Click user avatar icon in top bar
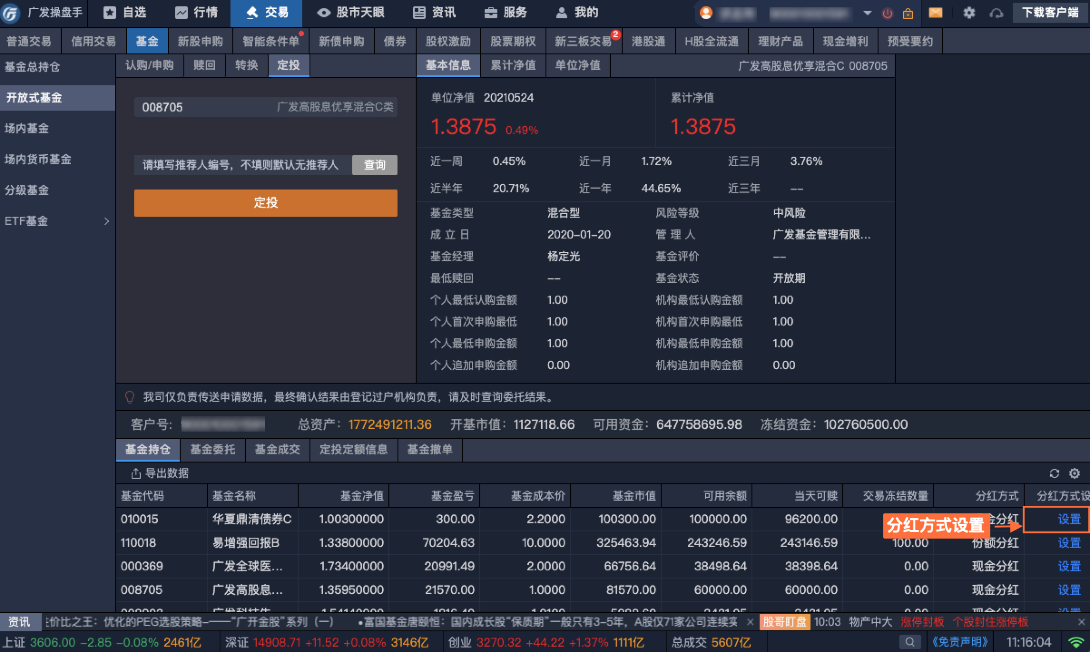Viewport: 1091px width, 652px height. 707,13
